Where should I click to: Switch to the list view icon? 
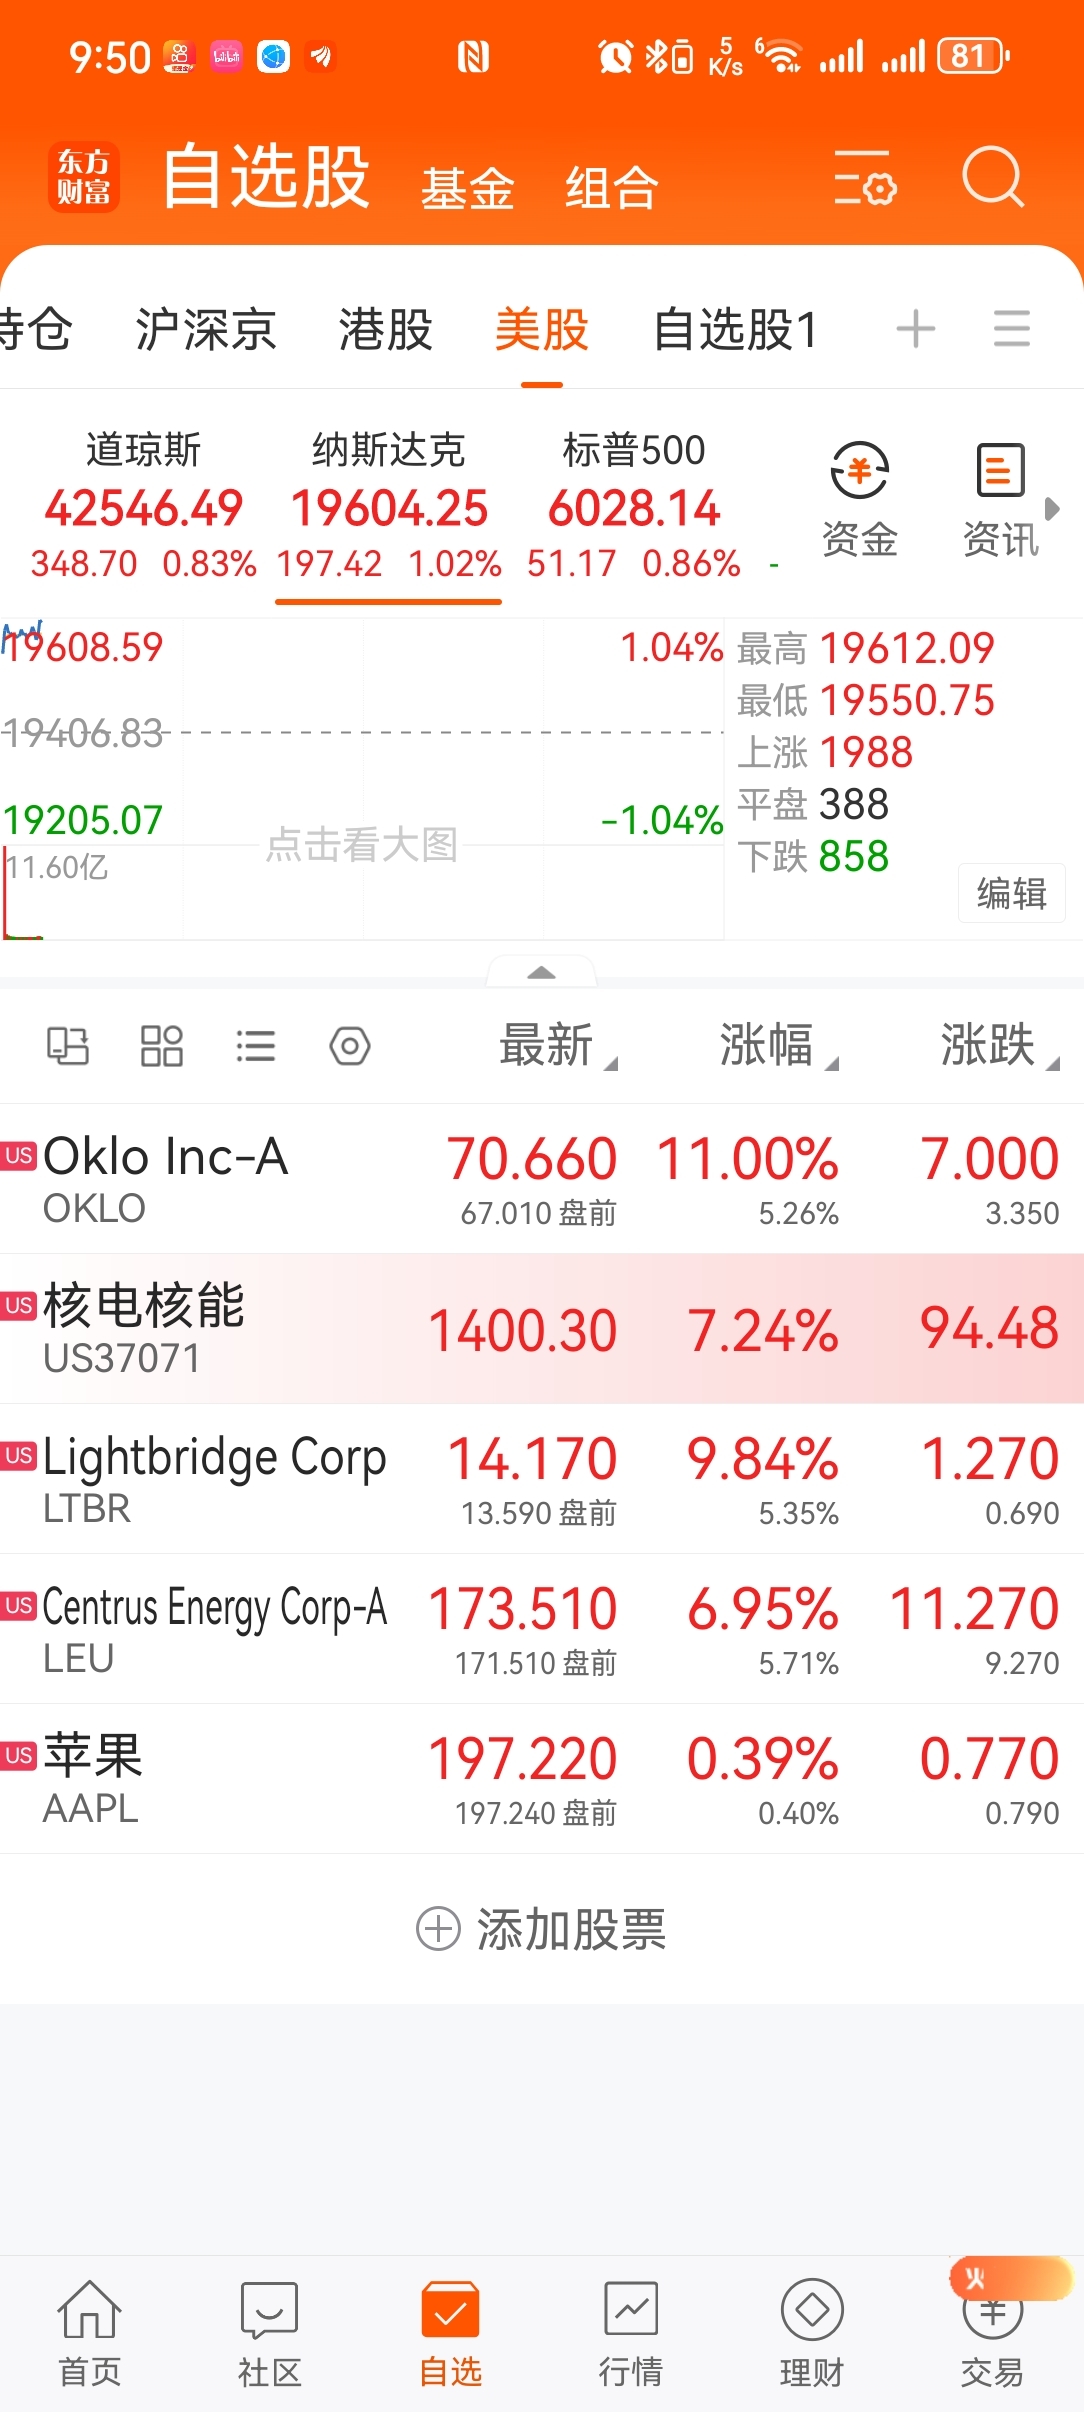[256, 1046]
